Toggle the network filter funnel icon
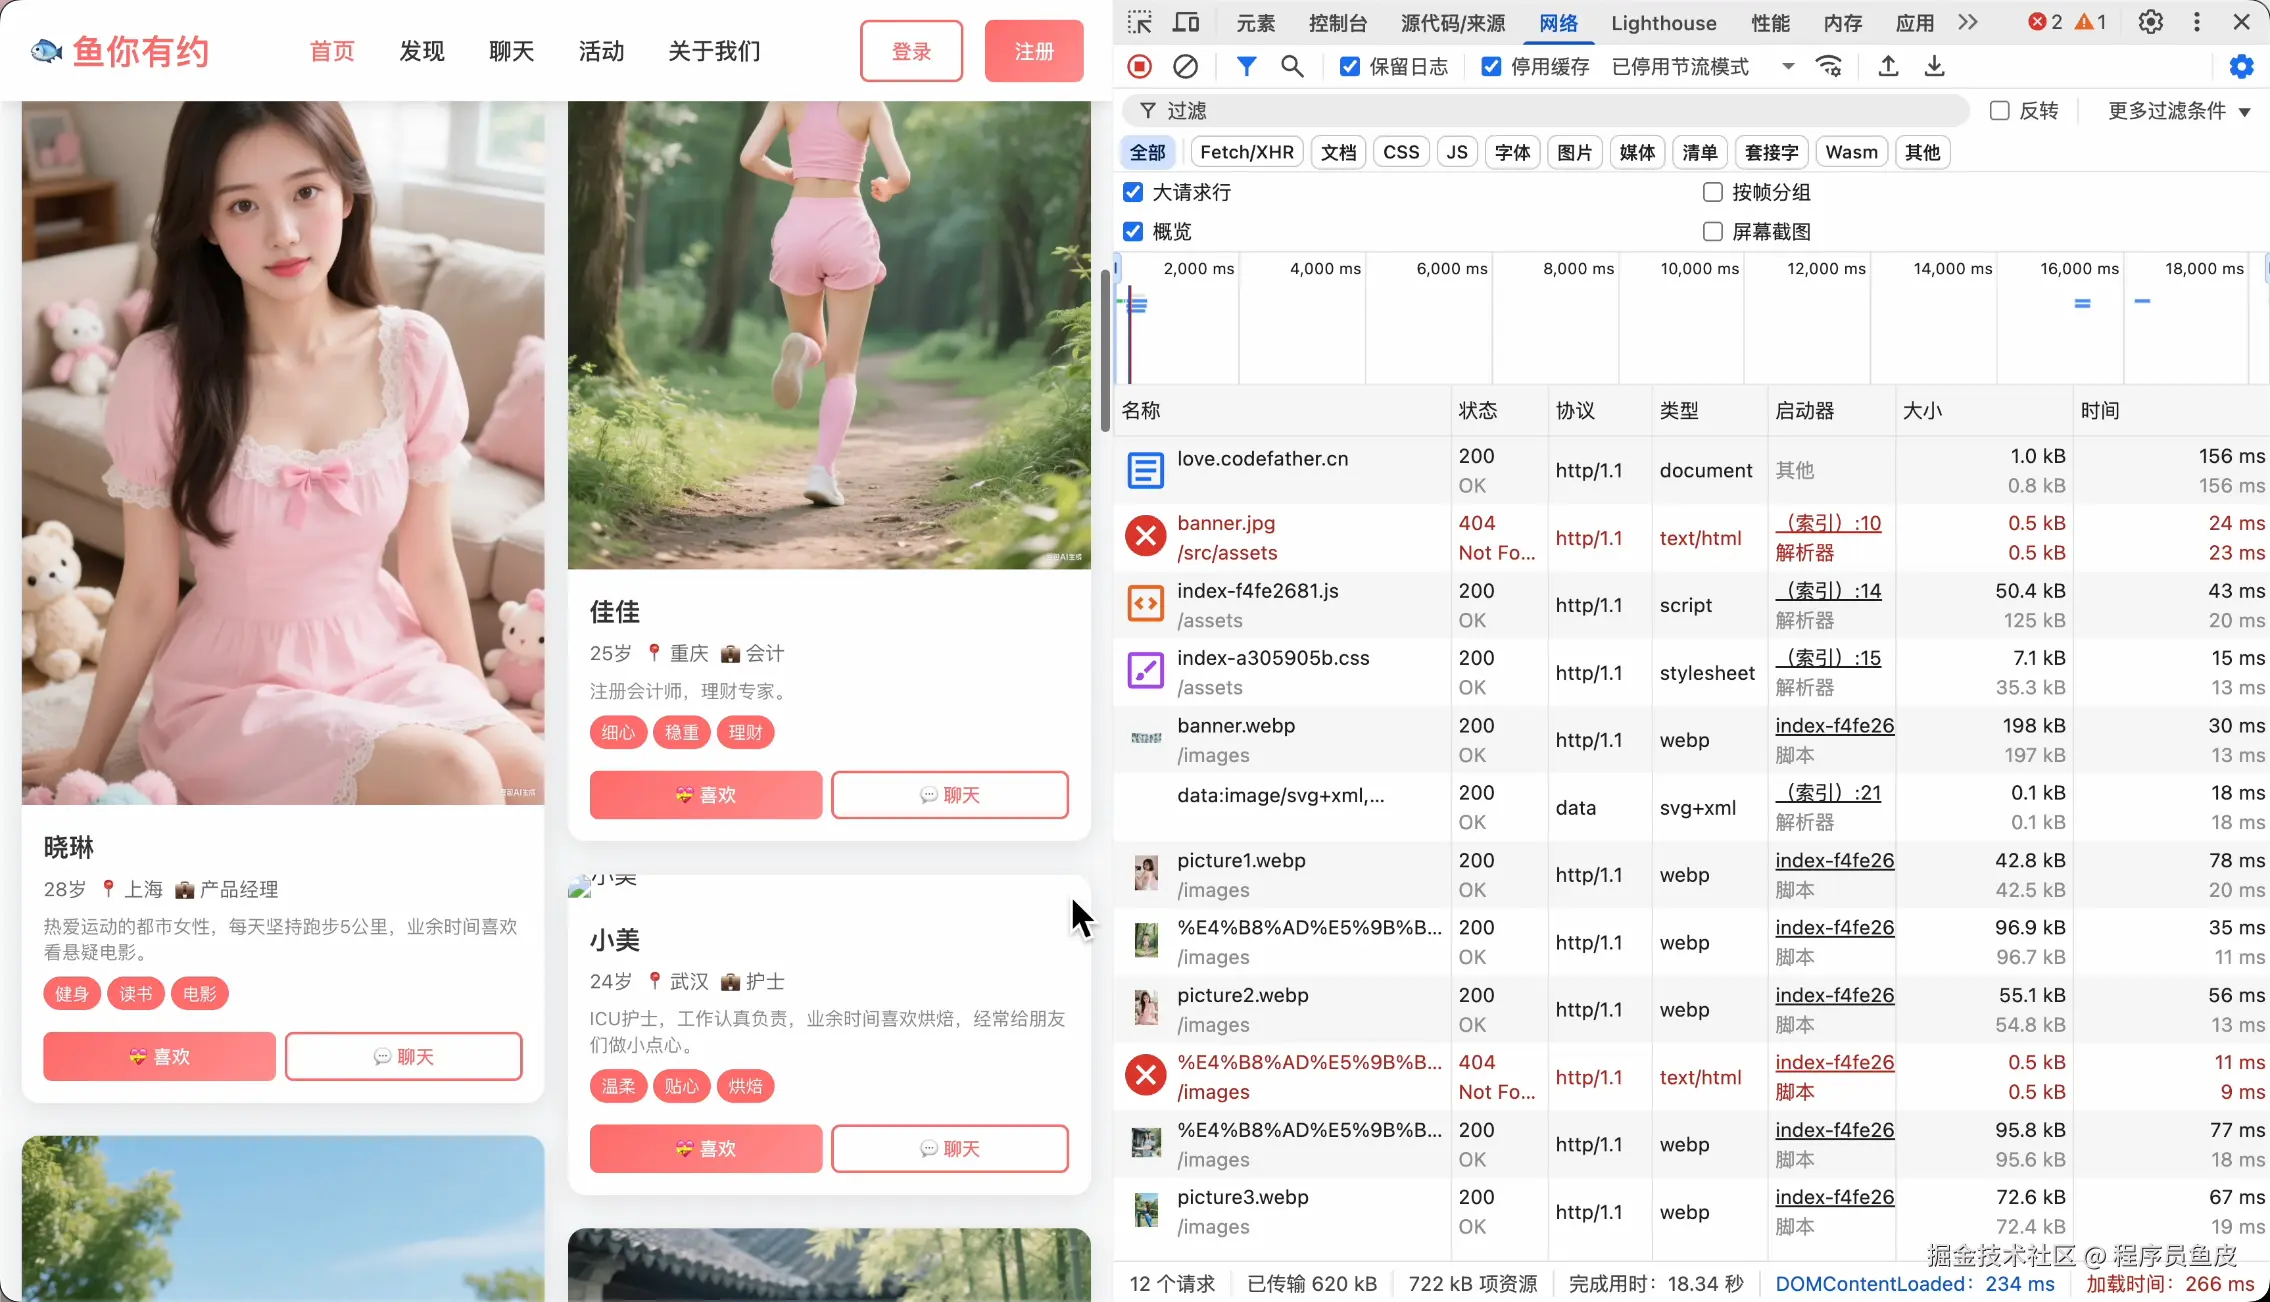Screen dimensions: 2270x1302 pos(1246,66)
